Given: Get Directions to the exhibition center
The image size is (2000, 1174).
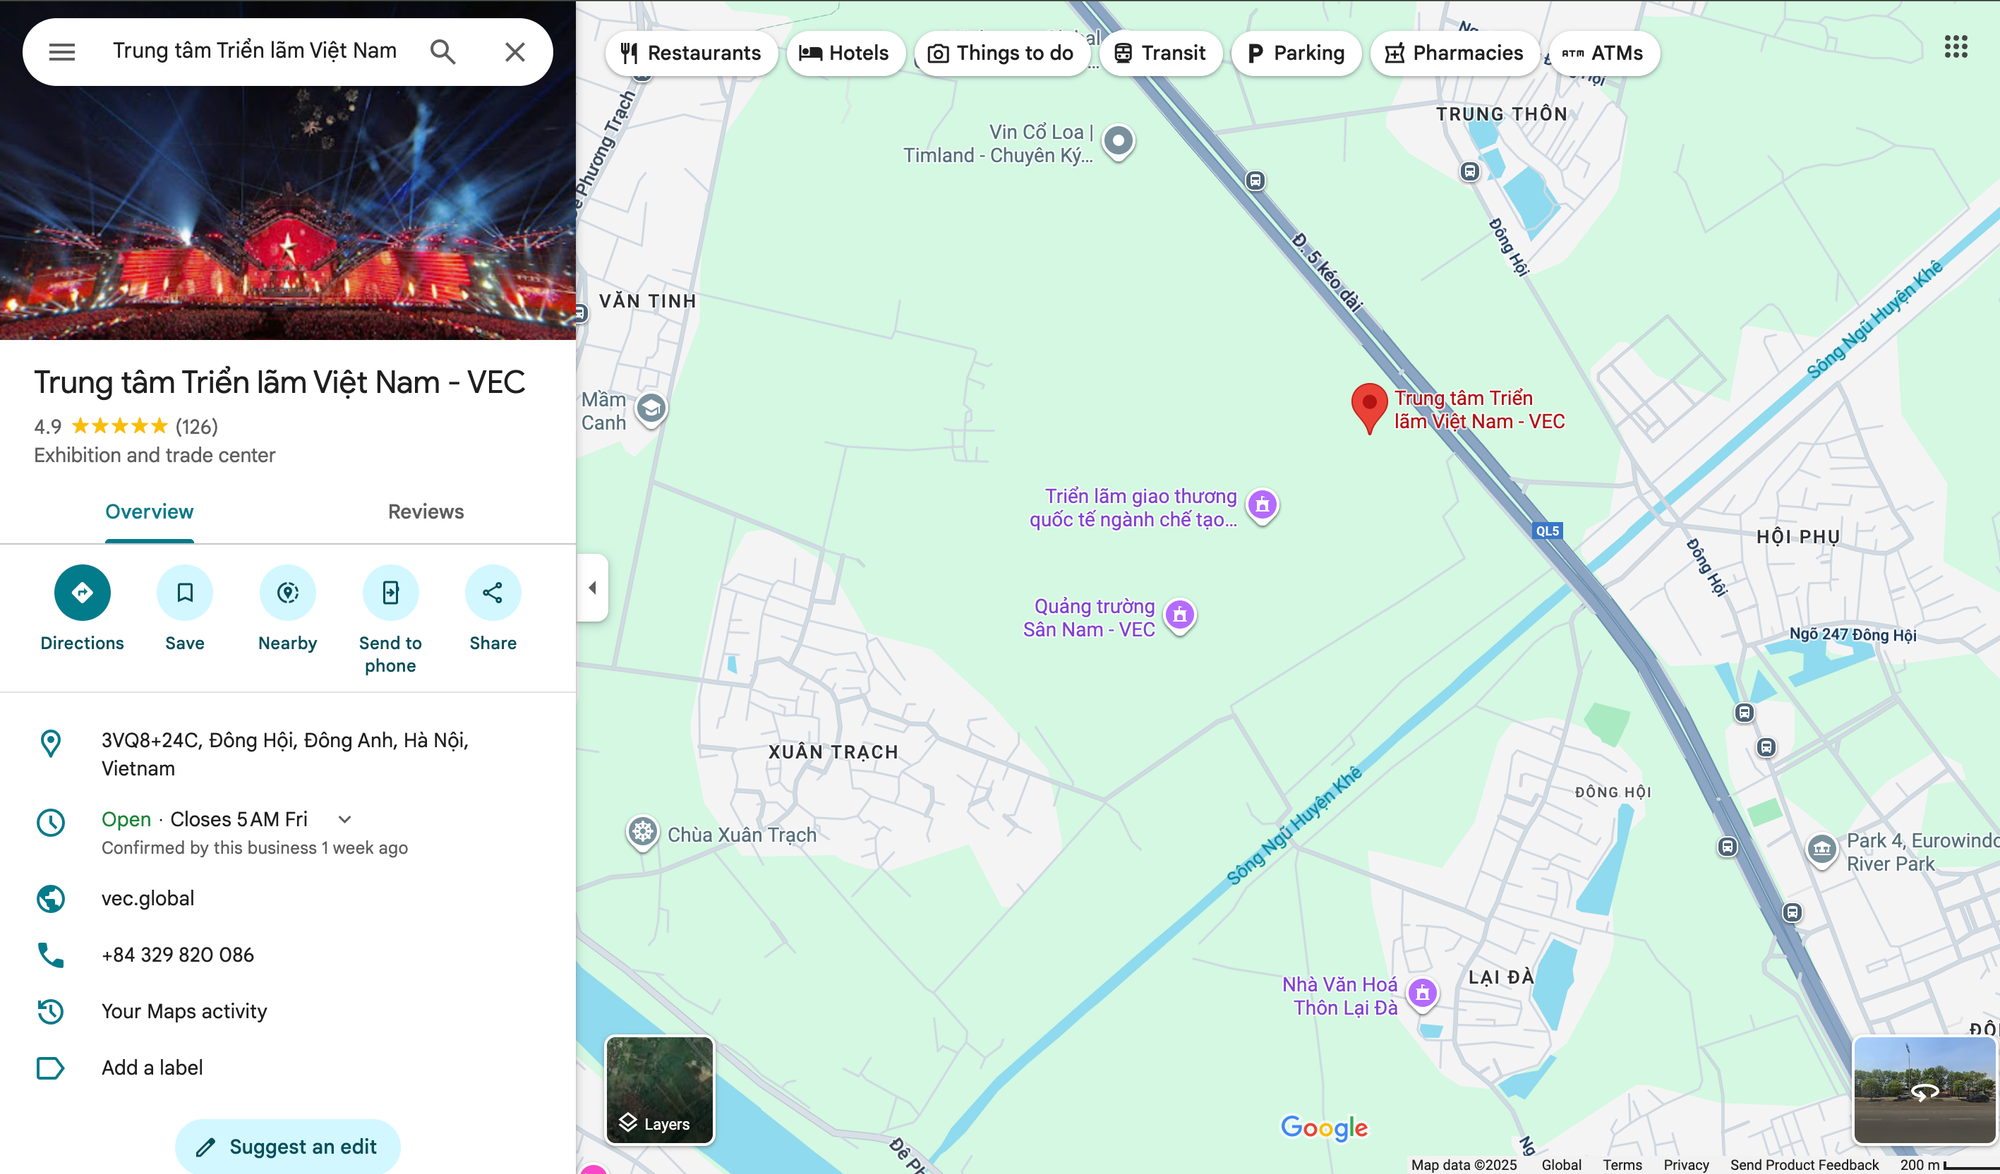Looking at the screenshot, I should point(82,593).
